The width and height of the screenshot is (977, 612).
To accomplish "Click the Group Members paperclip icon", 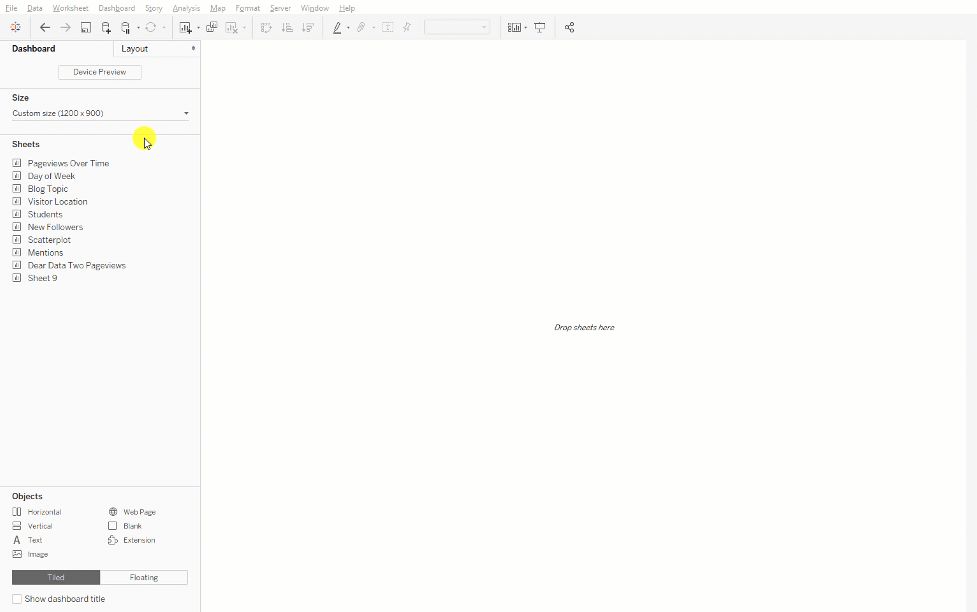I will (361, 27).
